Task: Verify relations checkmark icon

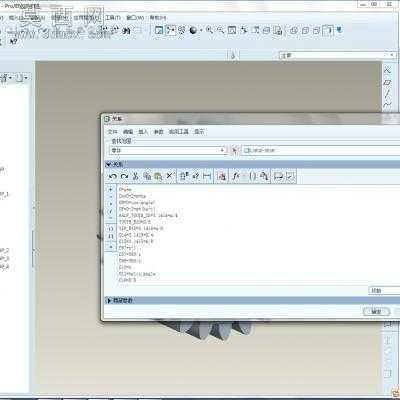Action: coord(290,176)
